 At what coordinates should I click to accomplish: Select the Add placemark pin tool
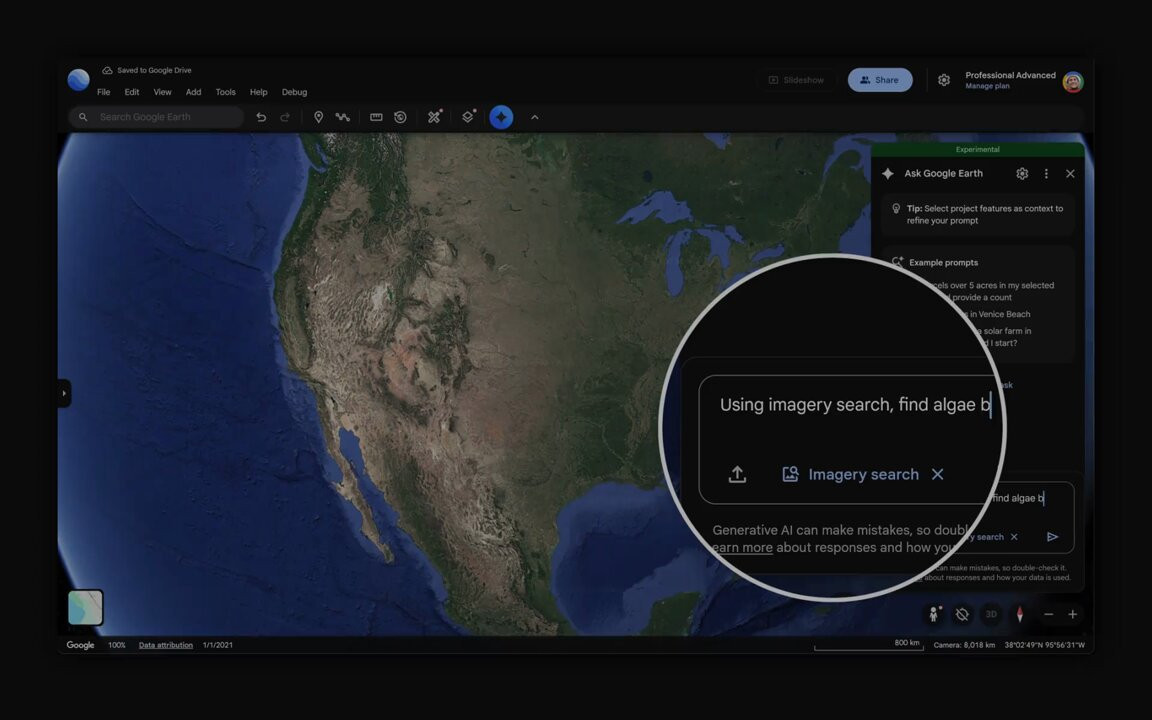point(318,117)
